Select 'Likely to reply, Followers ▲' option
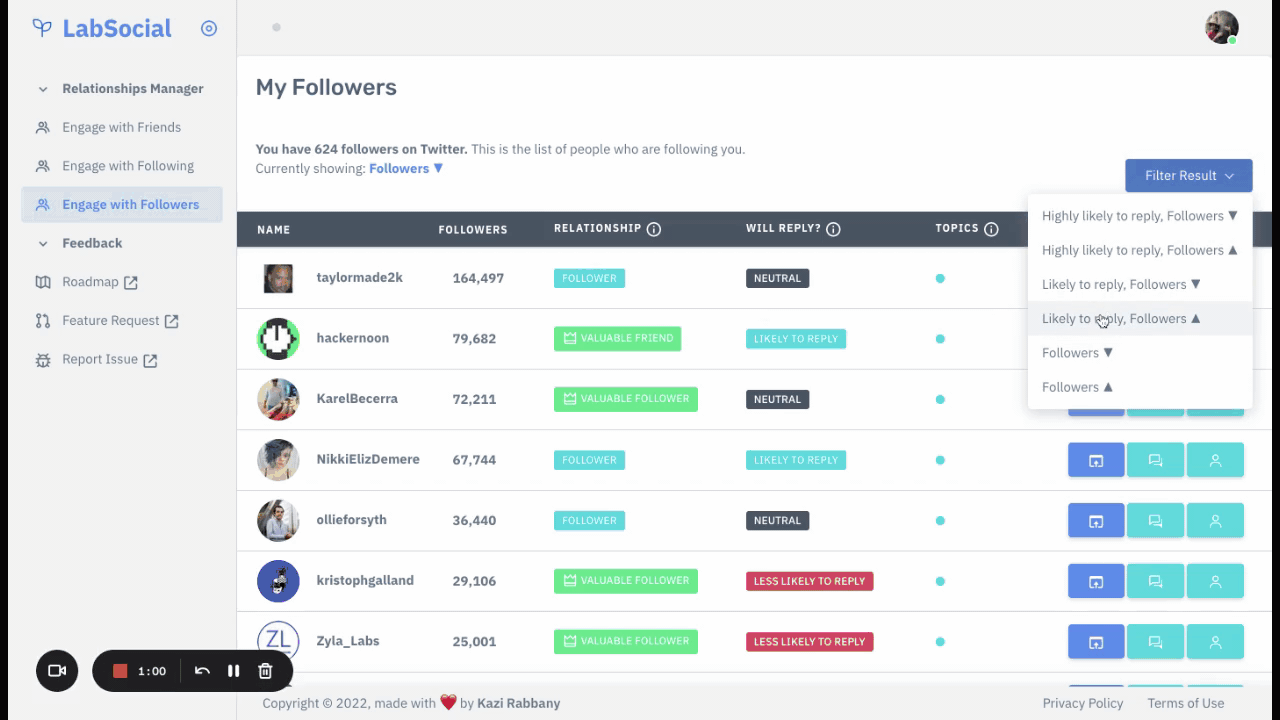The image size is (1280, 720). coord(1139,318)
